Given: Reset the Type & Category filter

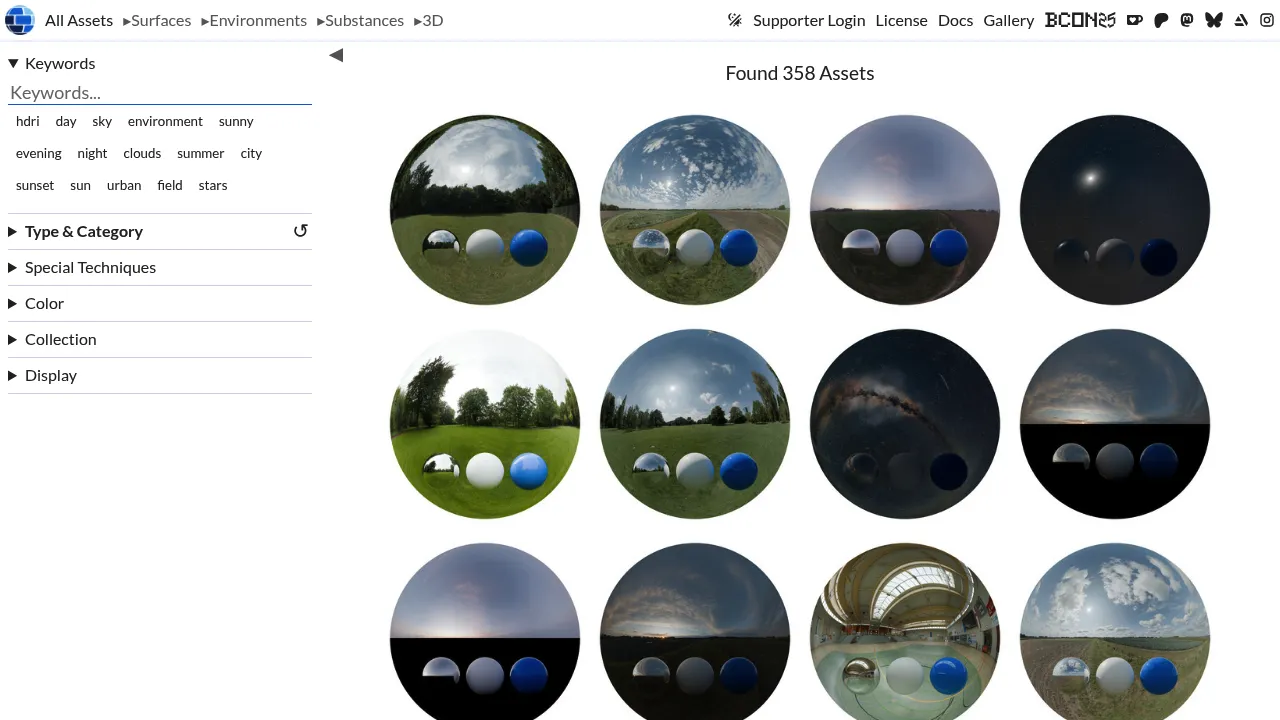Looking at the screenshot, I should (300, 231).
